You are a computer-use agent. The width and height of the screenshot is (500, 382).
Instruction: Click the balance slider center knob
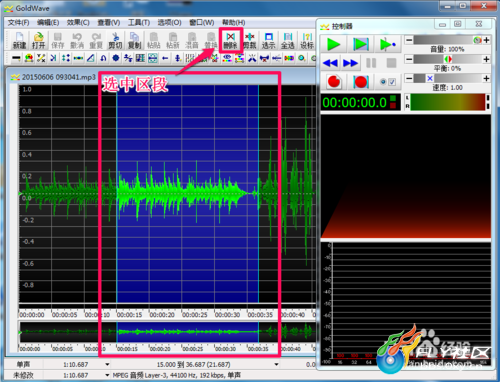[448, 59]
